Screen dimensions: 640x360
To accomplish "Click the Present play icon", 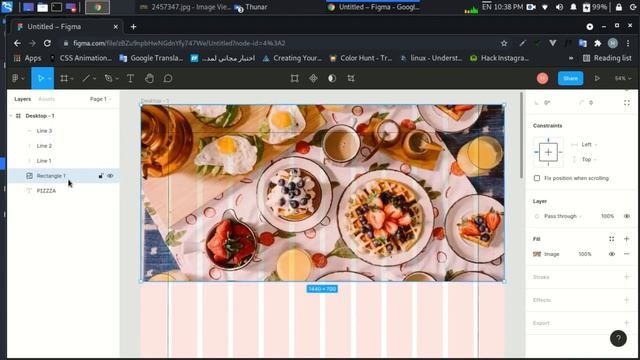I will point(597,78).
